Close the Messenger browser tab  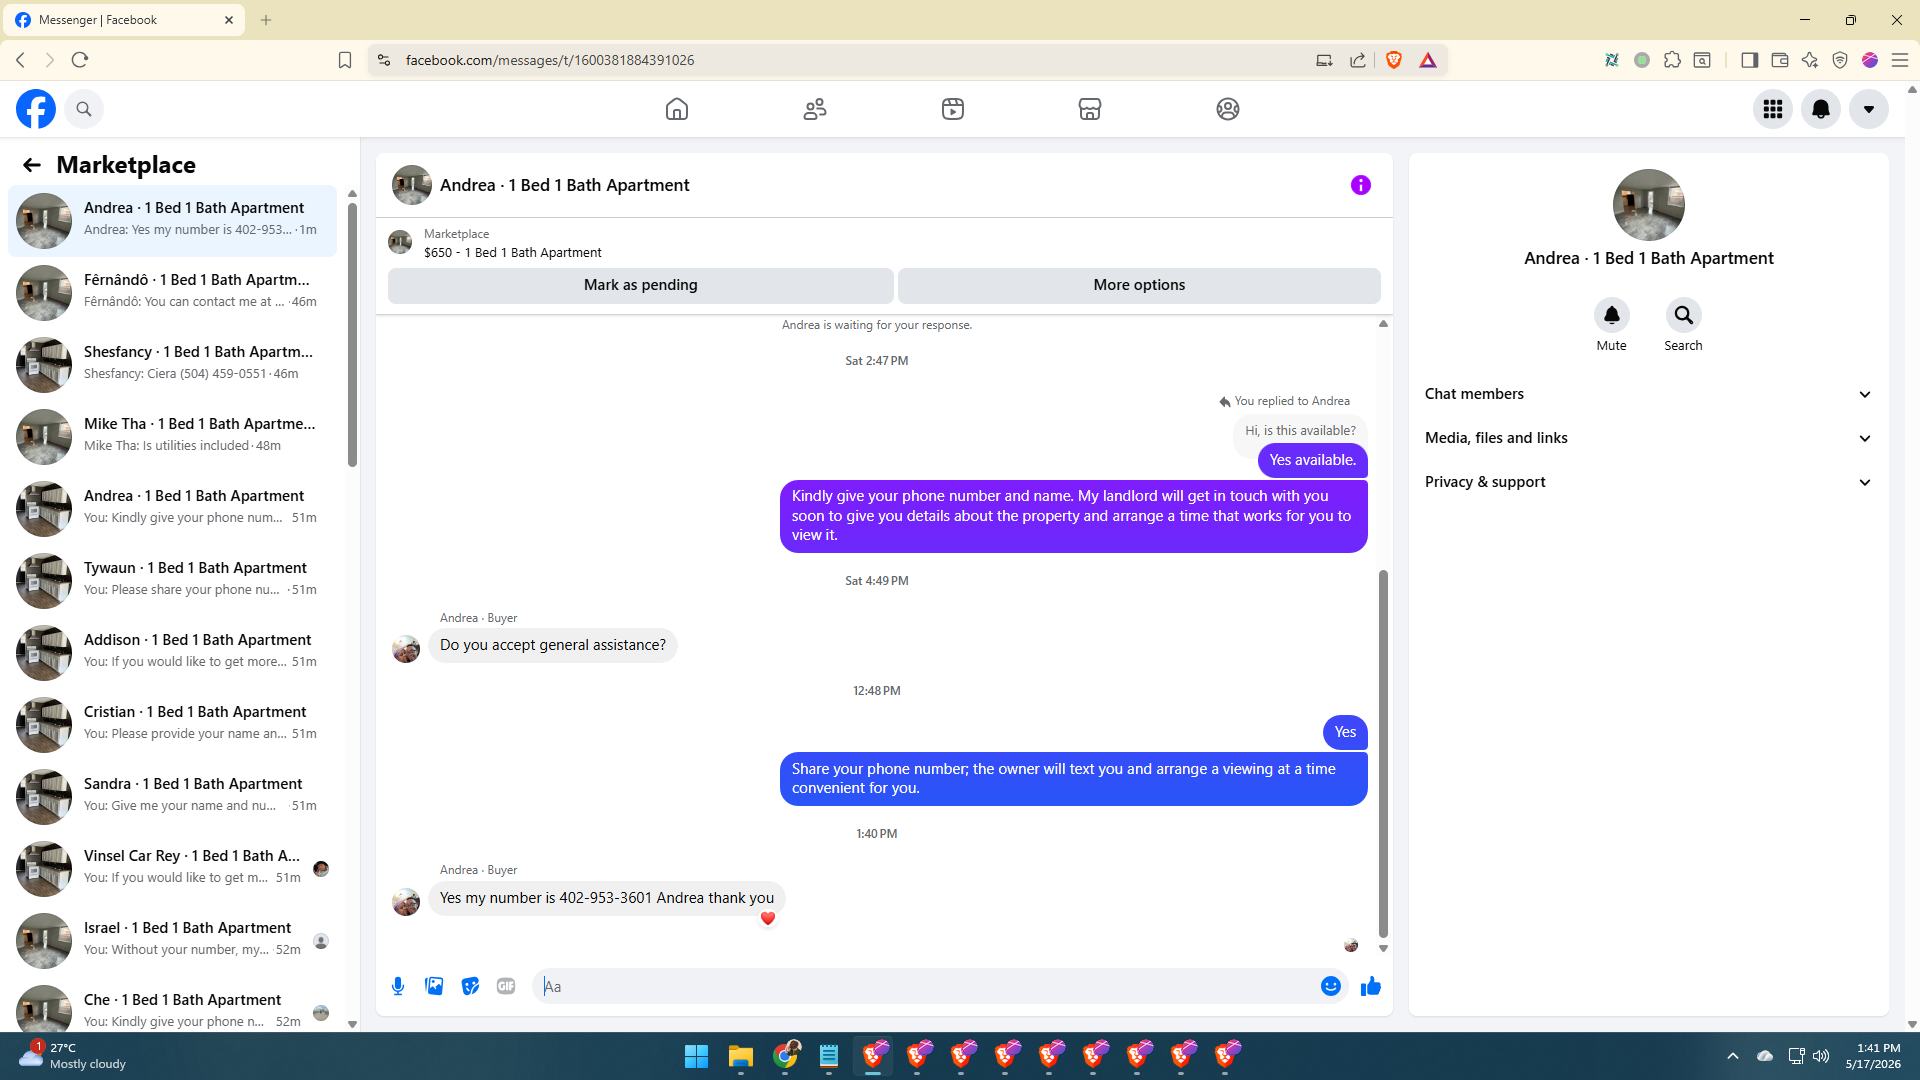click(x=229, y=20)
